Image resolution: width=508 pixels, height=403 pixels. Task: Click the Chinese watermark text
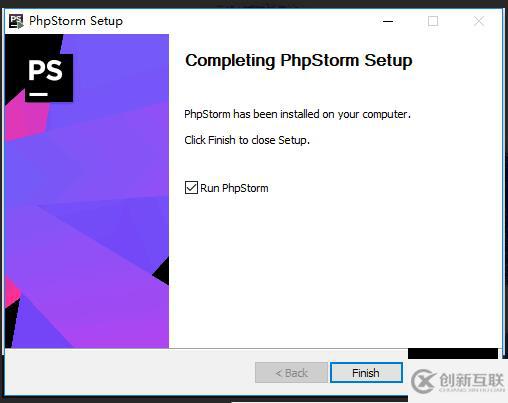471,380
